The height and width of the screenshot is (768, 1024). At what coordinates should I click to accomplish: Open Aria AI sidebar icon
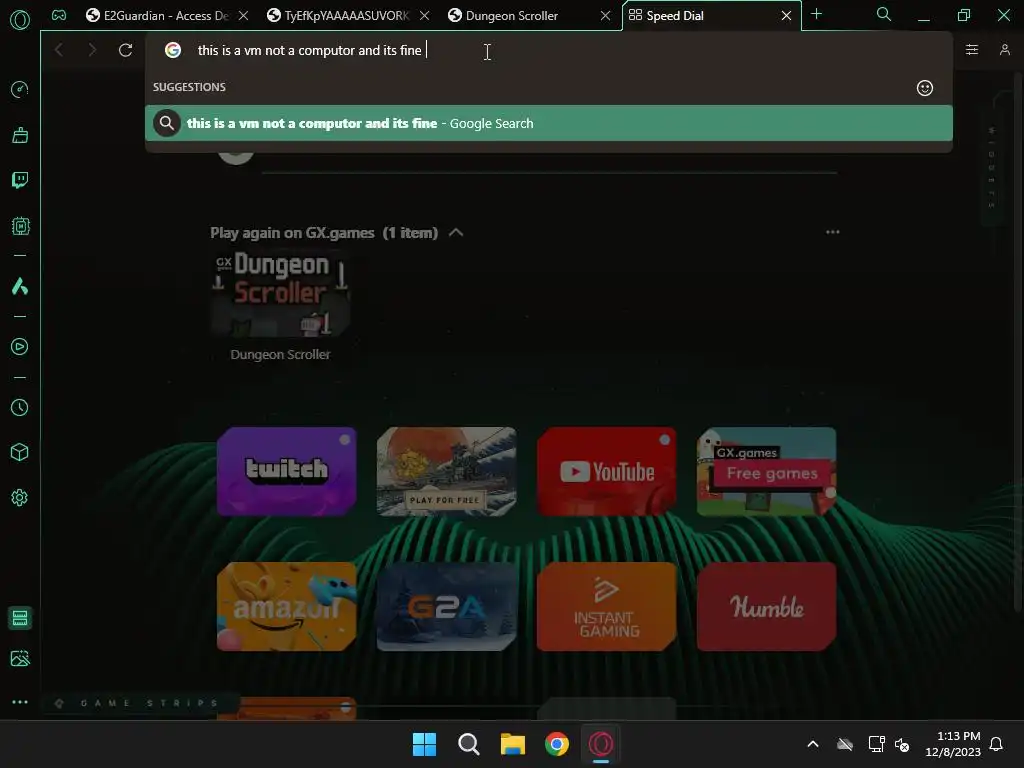[20, 286]
